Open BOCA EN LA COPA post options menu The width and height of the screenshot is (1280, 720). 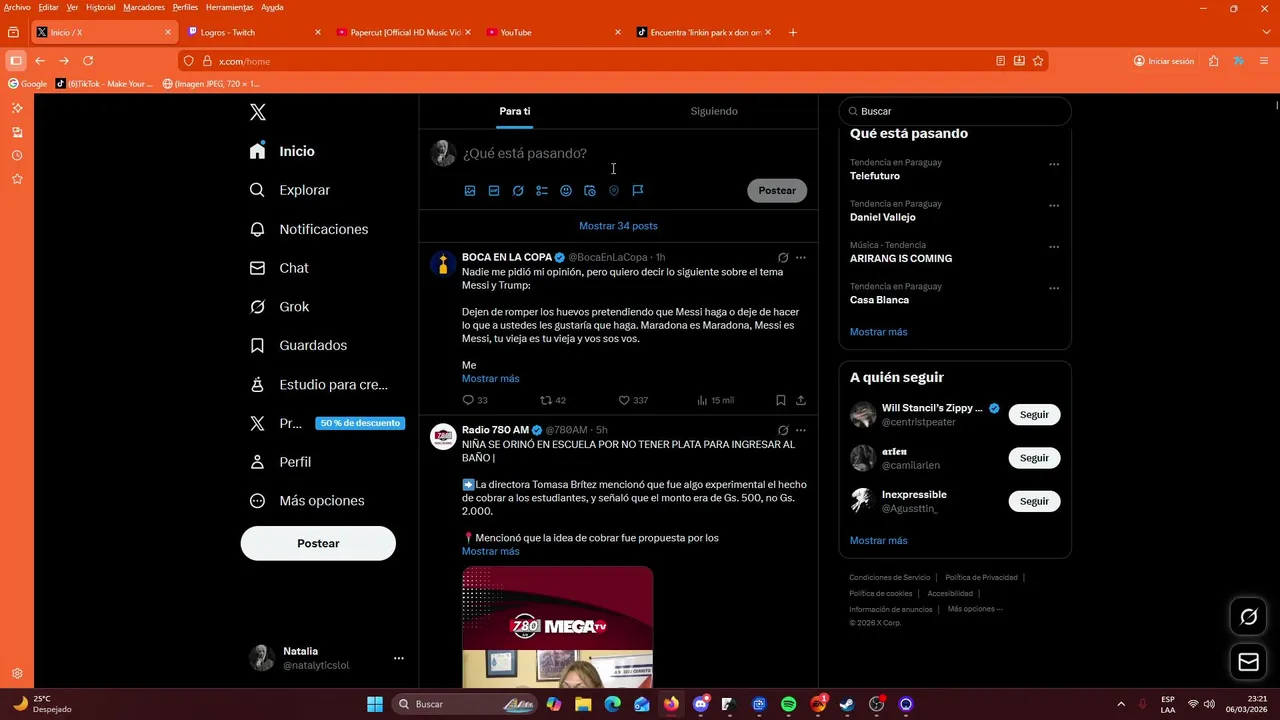[x=800, y=257]
